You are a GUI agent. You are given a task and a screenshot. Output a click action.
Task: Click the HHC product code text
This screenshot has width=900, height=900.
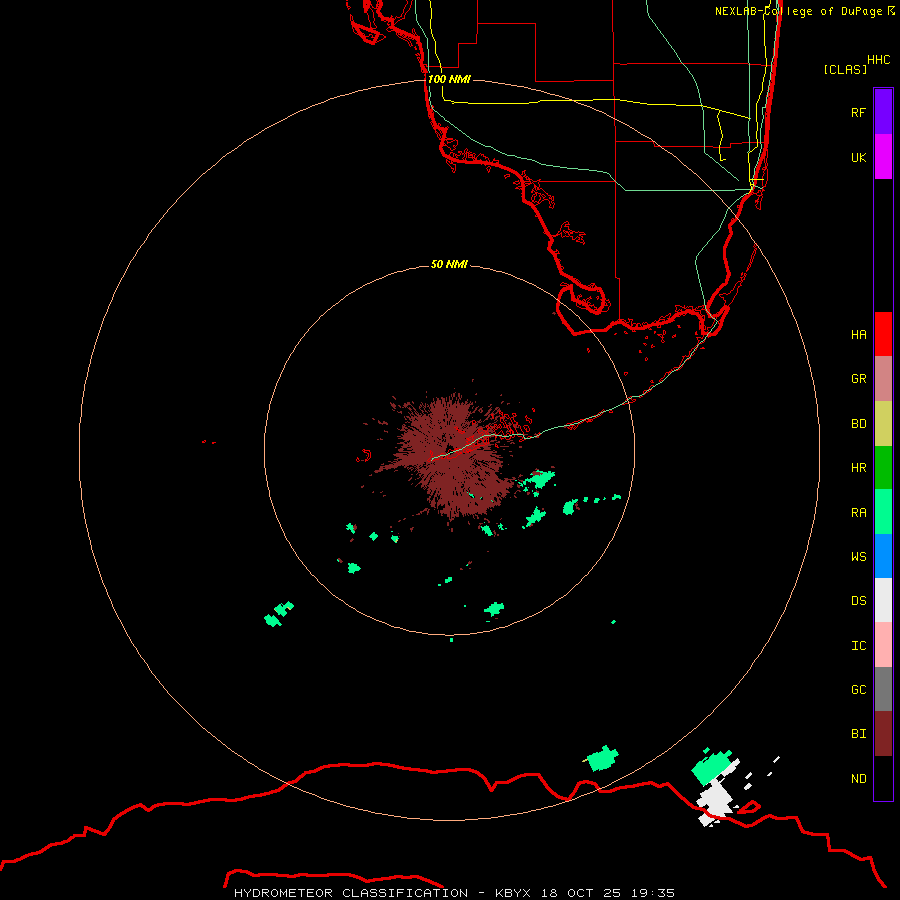(878, 60)
